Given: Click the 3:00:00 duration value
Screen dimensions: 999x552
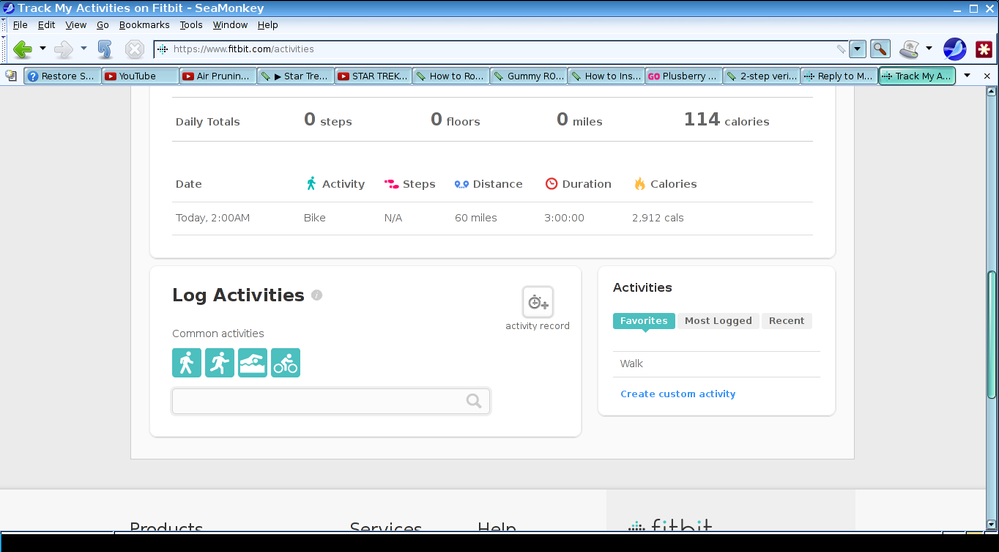Looking at the screenshot, I should (564, 218).
